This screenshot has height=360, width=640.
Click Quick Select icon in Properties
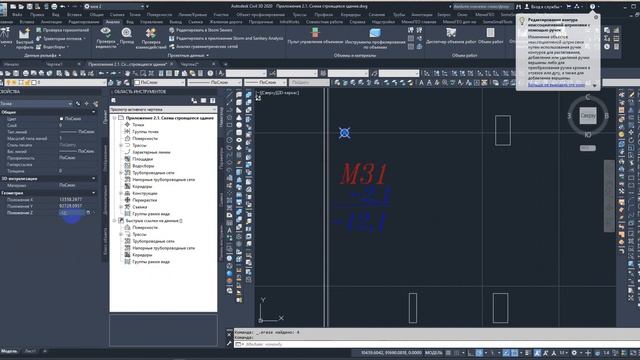[x=96, y=104]
